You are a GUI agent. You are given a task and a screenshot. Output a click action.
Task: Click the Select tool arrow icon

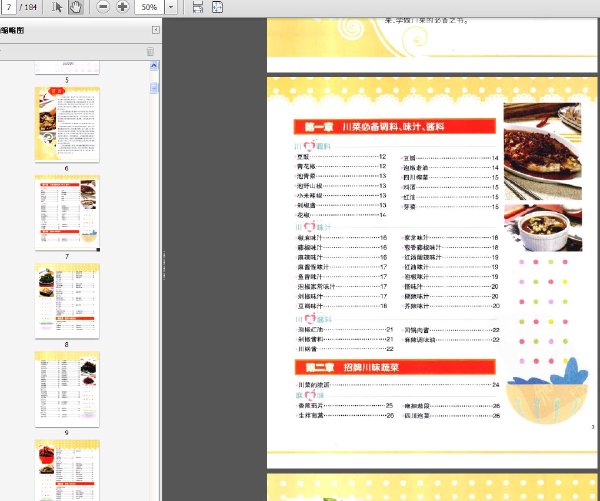pyautogui.click(x=57, y=7)
